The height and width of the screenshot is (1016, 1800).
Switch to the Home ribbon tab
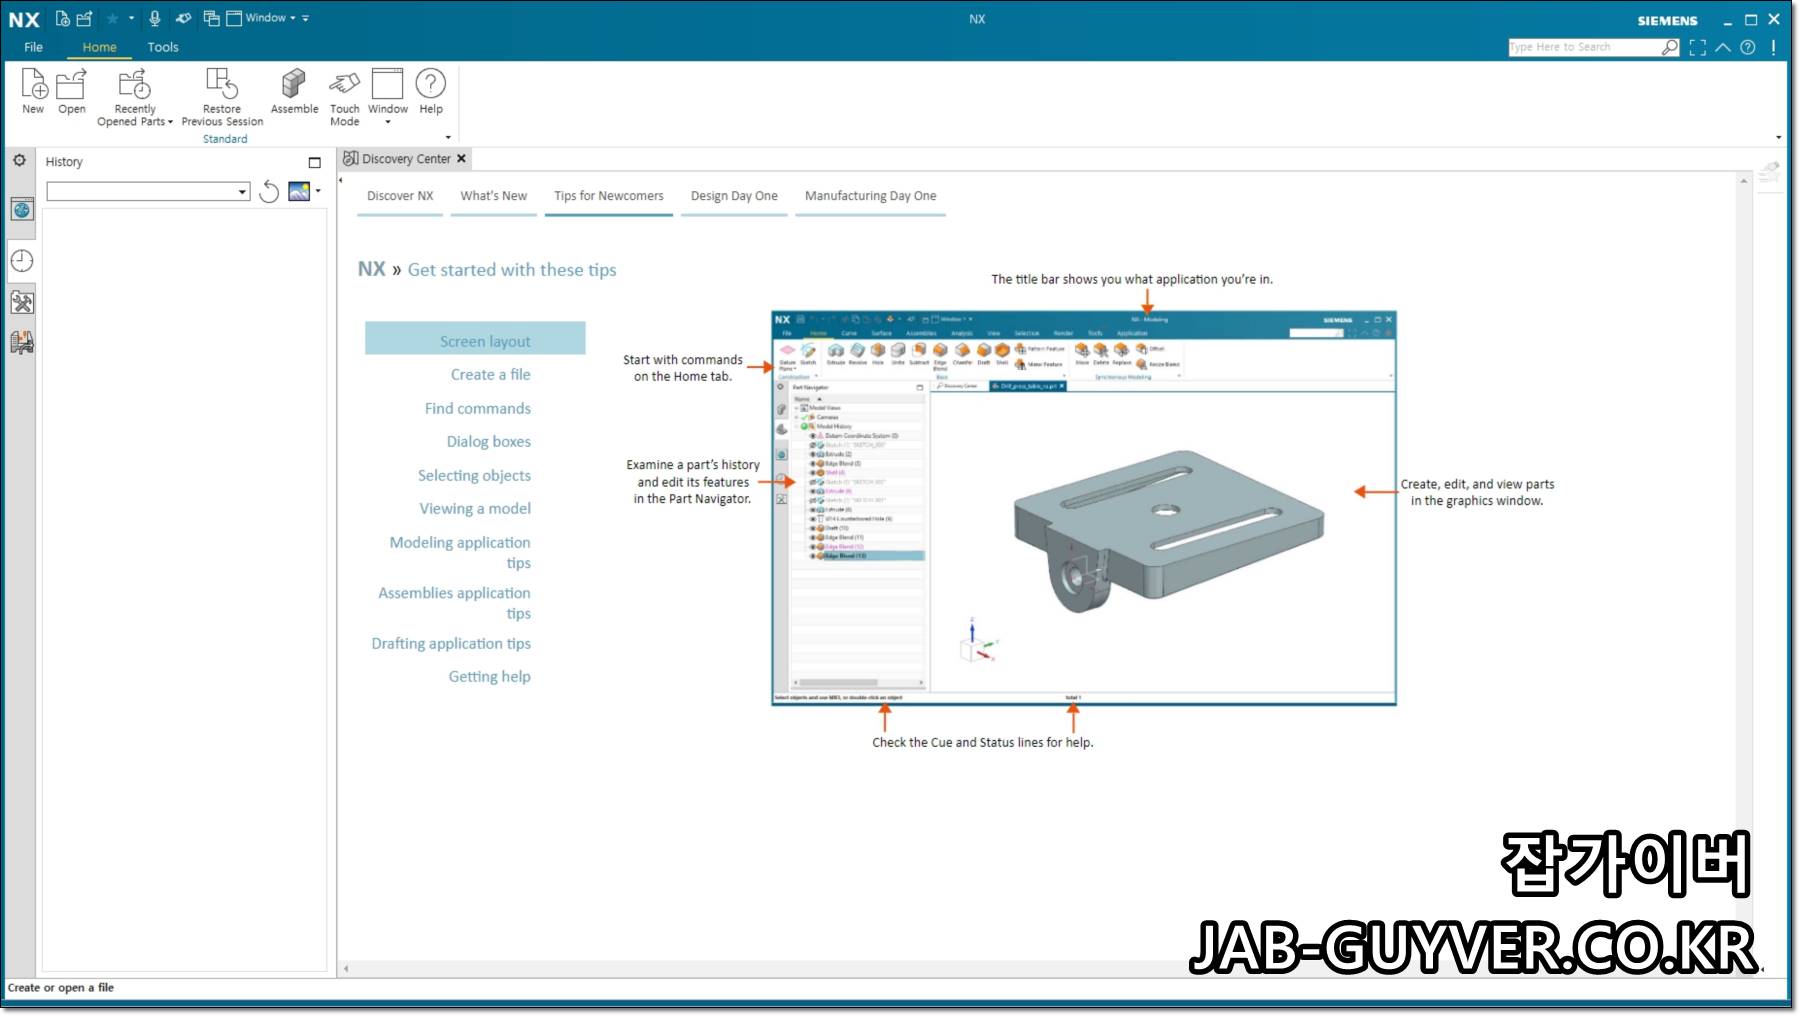(x=99, y=47)
